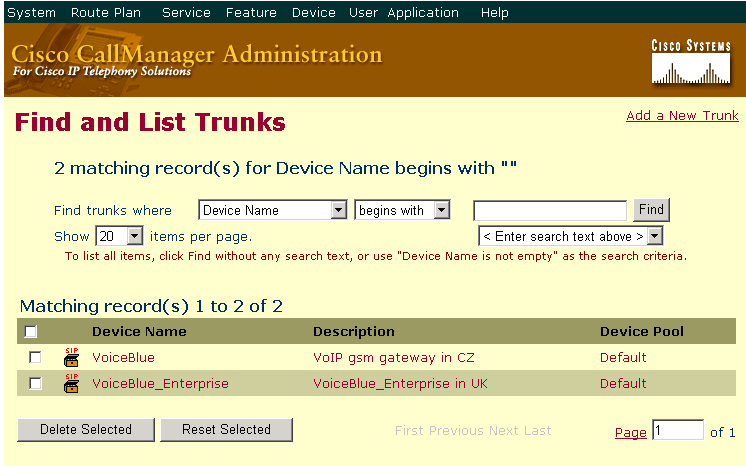Check the VoiceBlue row checkbox
This screenshot has height=466, width=746.
pyautogui.click(x=35, y=357)
